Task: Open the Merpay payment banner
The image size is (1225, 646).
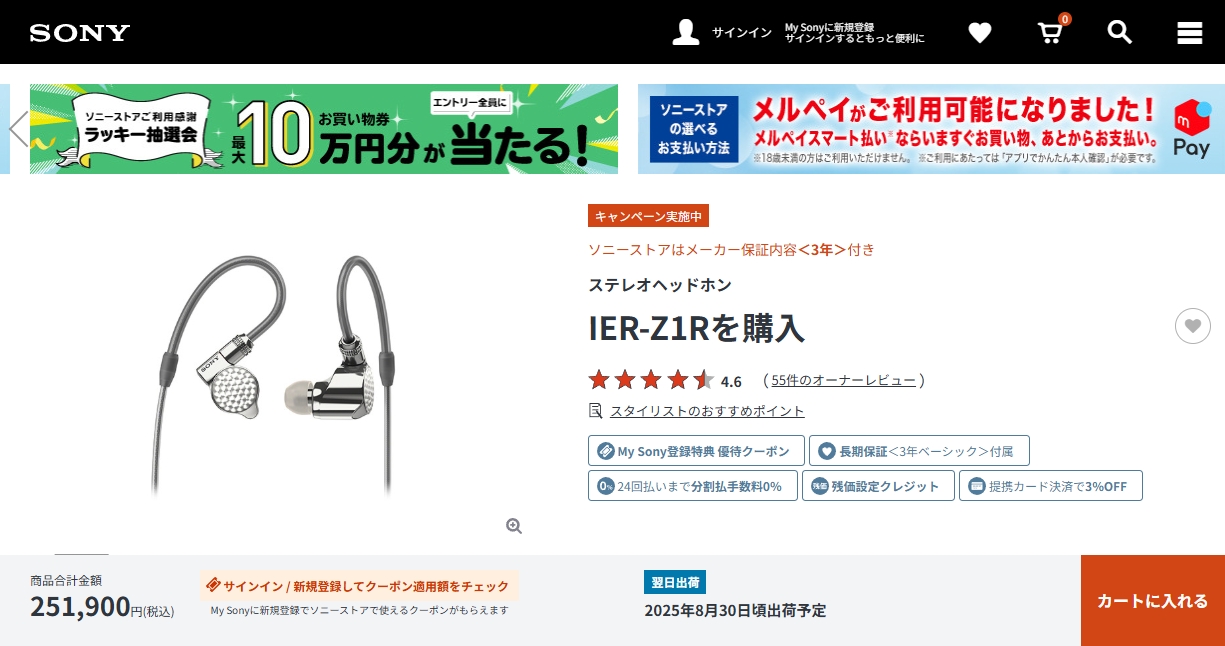Action: 931,129
